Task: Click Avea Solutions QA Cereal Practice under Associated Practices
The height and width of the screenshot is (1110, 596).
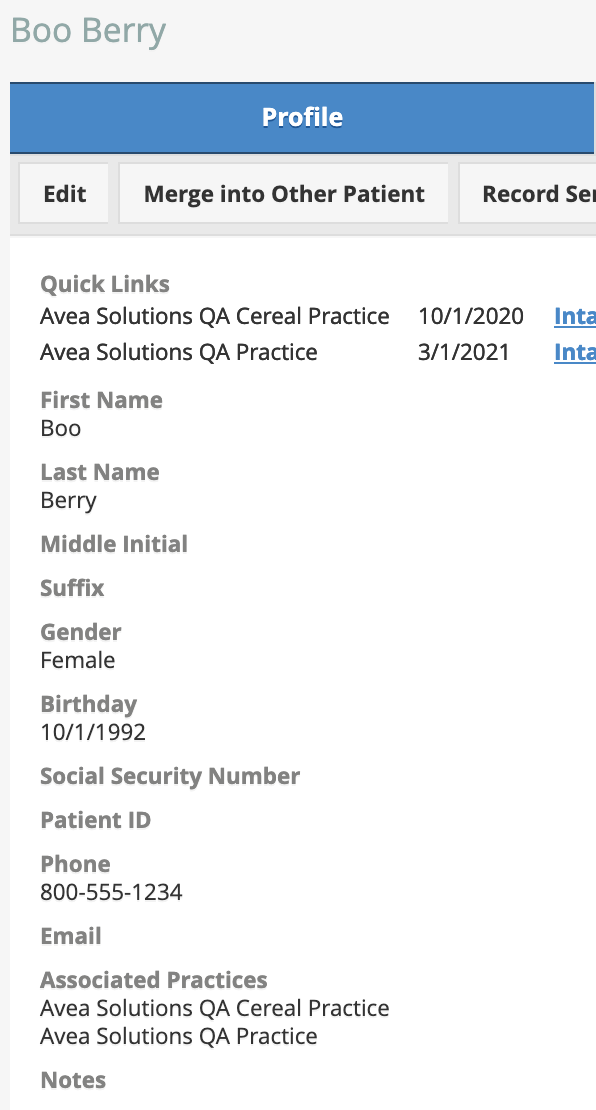Action: (x=214, y=1008)
